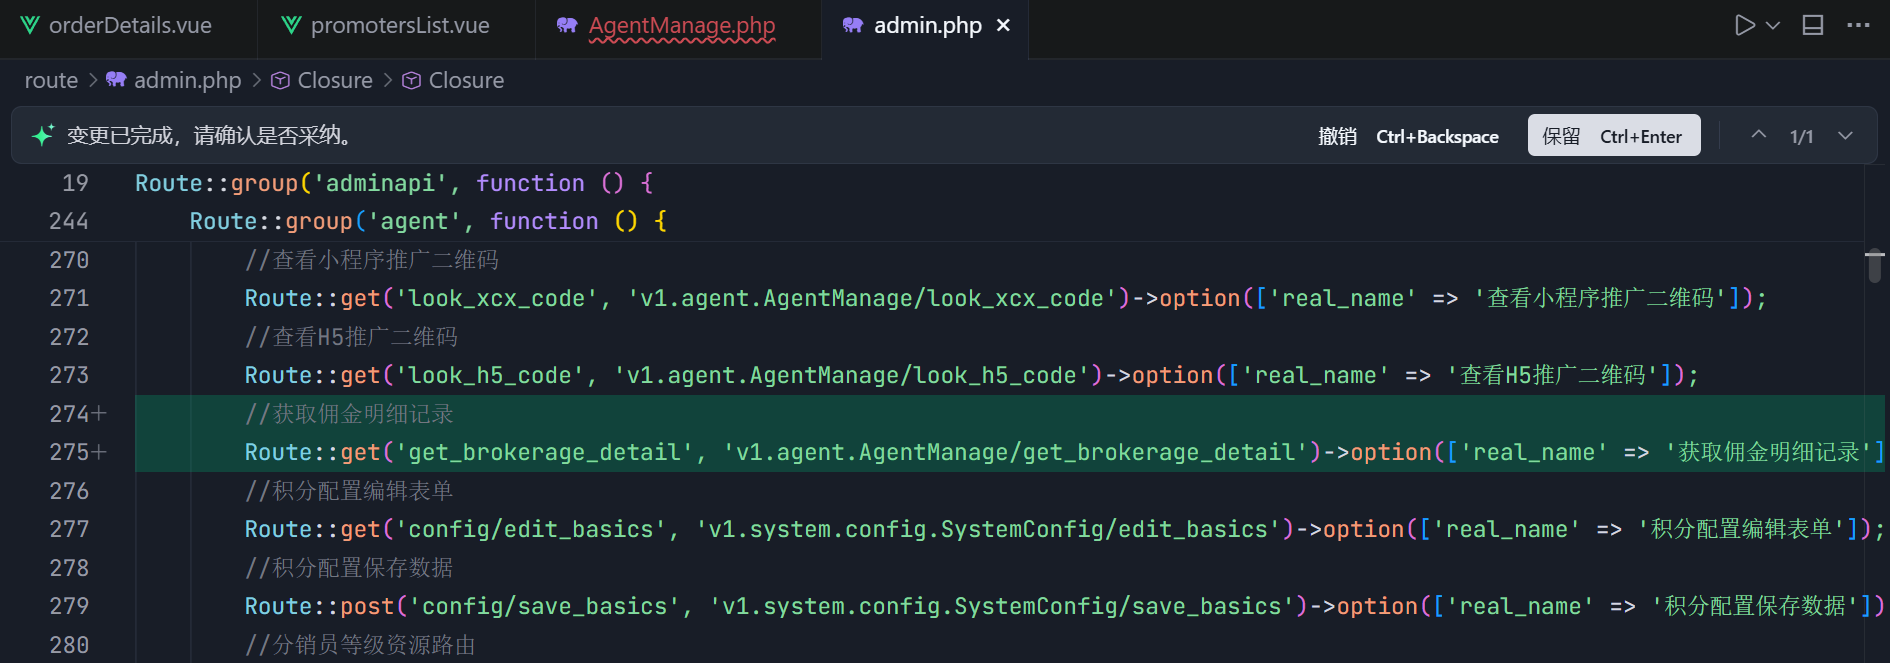Click the route breadcrumb
The width and height of the screenshot is (1890, 663).
[51, 80]
